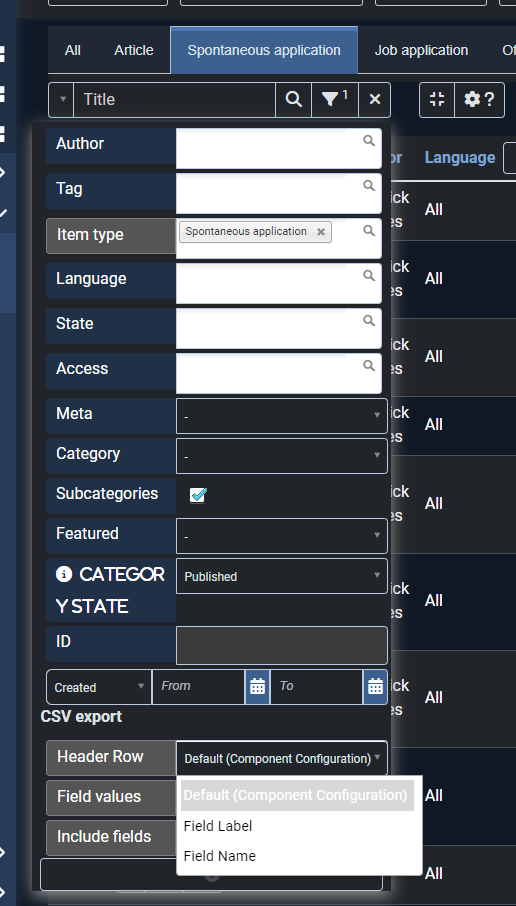Choose the Field Name option

coord(220,856)
